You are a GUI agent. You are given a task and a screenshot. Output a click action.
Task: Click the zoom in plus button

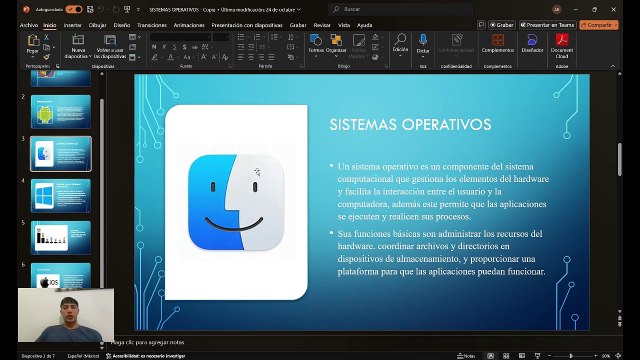596,356
